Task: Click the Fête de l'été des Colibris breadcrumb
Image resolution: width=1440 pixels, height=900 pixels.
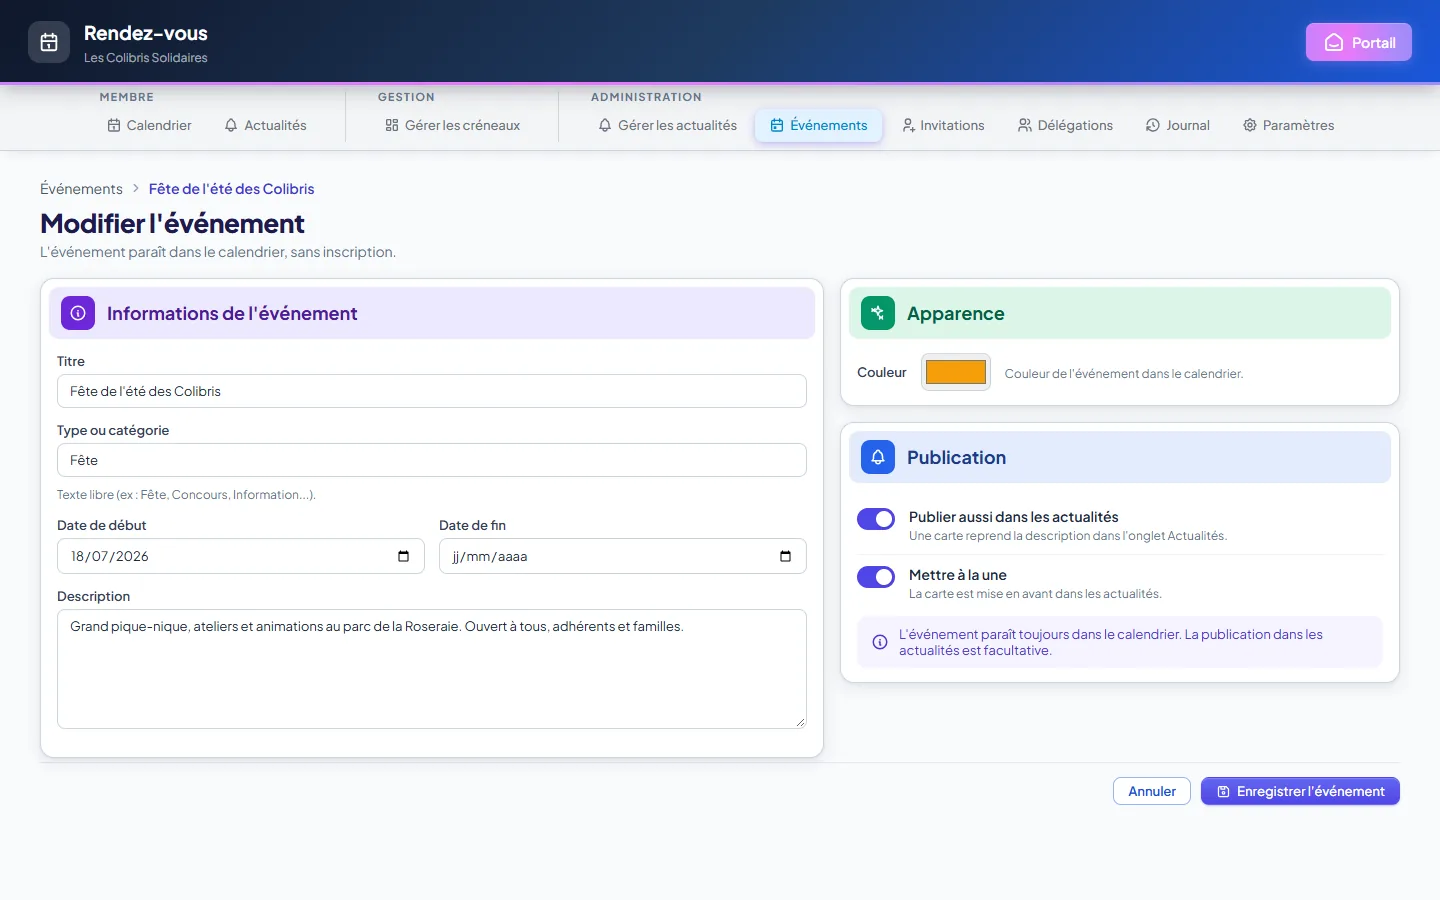Action: click(x=231, y=189)
